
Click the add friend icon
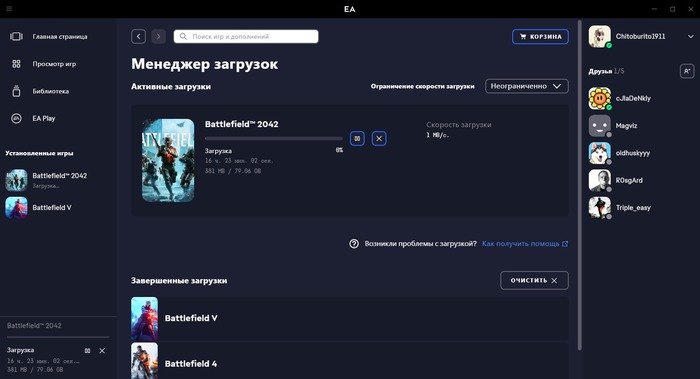pyautogui.click(x=687, y=71)
